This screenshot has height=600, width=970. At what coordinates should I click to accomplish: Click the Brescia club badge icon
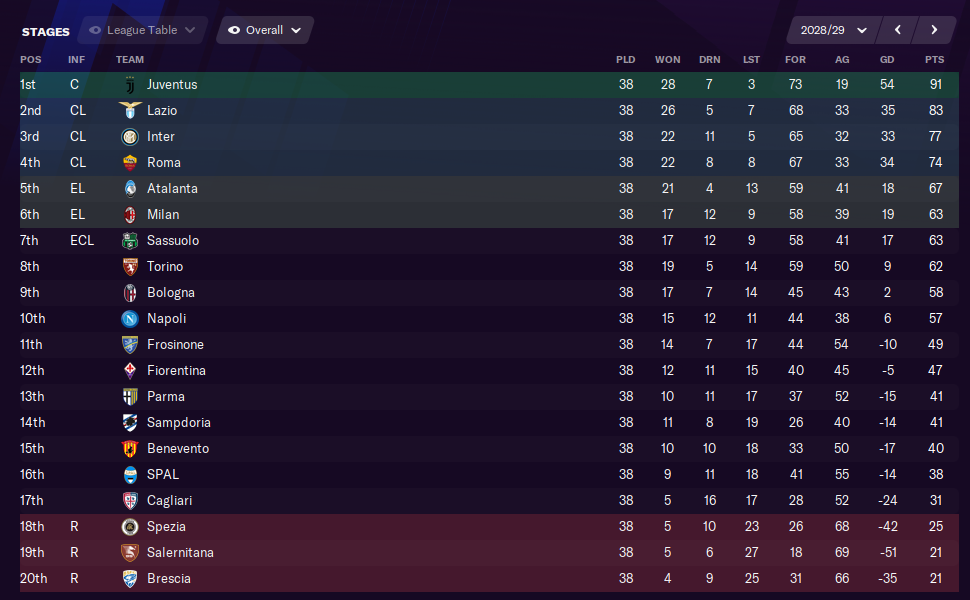130,578
